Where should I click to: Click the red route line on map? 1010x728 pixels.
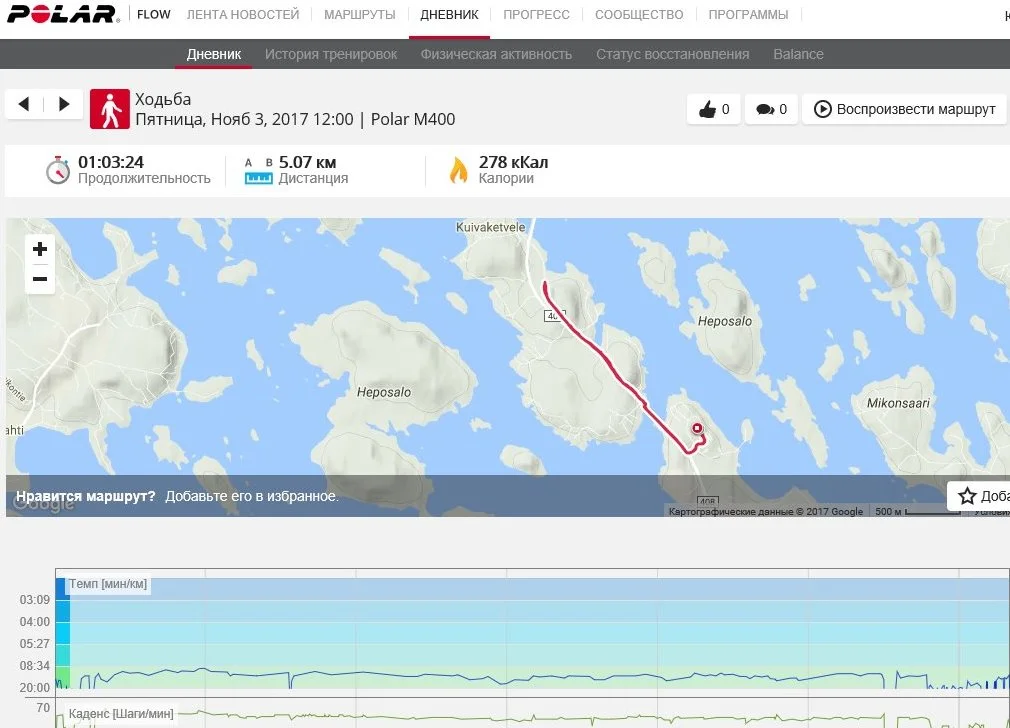(x=608, y=361)
